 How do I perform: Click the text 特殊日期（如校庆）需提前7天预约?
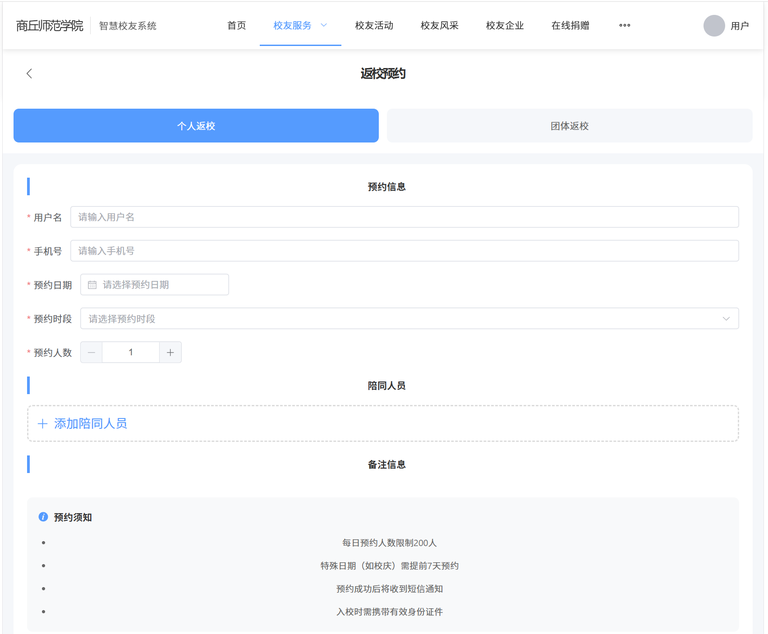tap(389, 566)
